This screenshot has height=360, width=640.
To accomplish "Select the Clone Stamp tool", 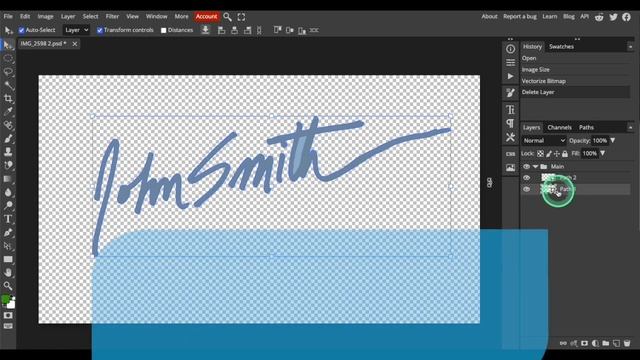I will pos(8,152).
